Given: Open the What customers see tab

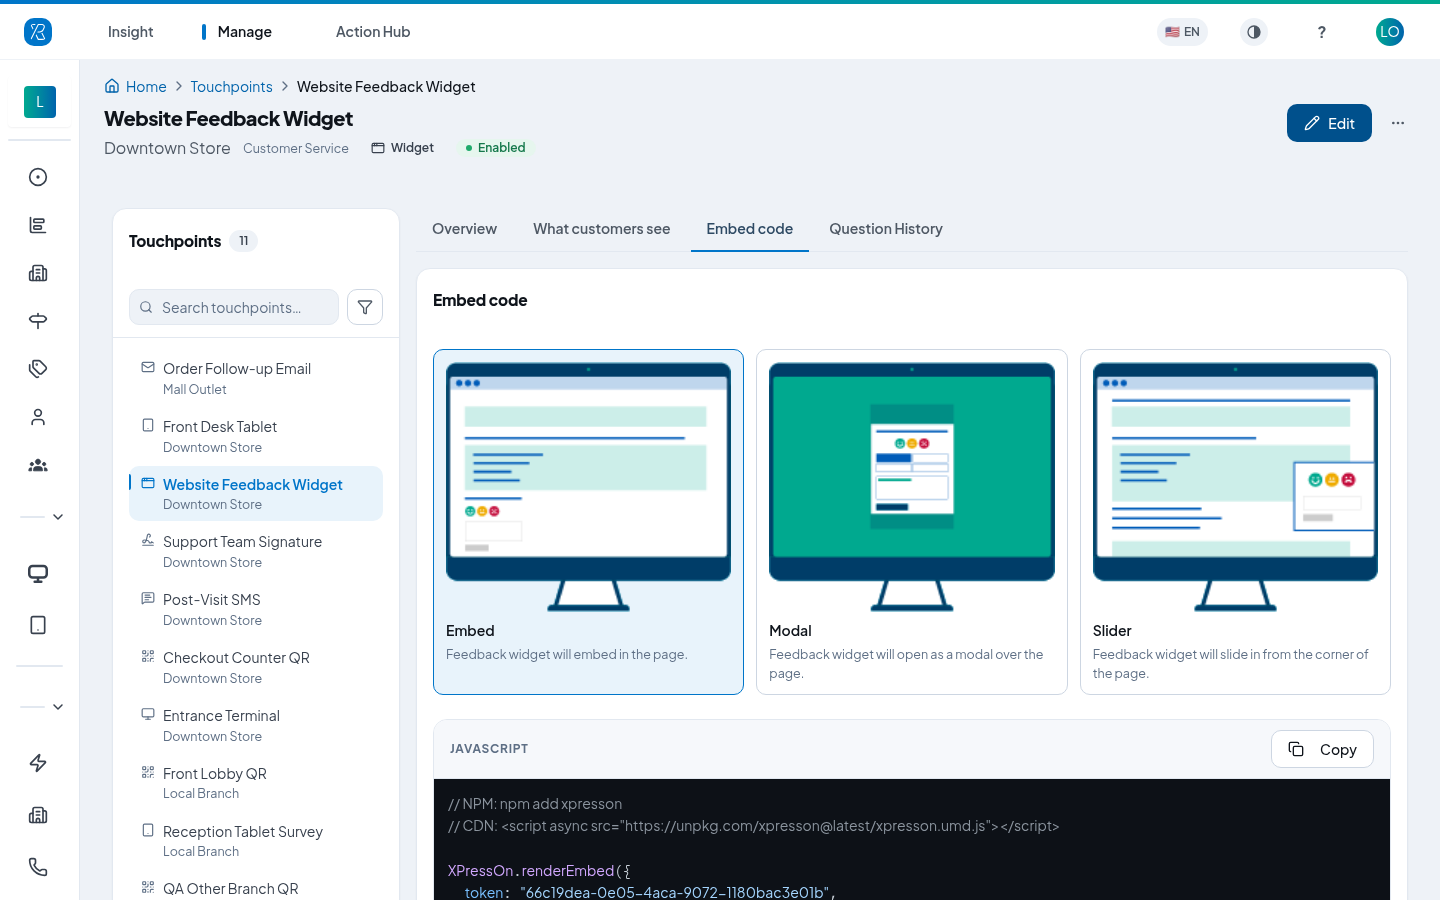Looking at the screenshot, I should (x=601, y=229).
